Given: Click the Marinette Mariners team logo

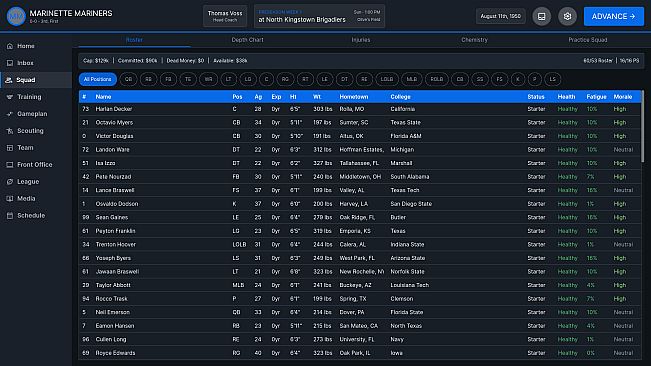Looking at the screenshot, I should point(16,16).
